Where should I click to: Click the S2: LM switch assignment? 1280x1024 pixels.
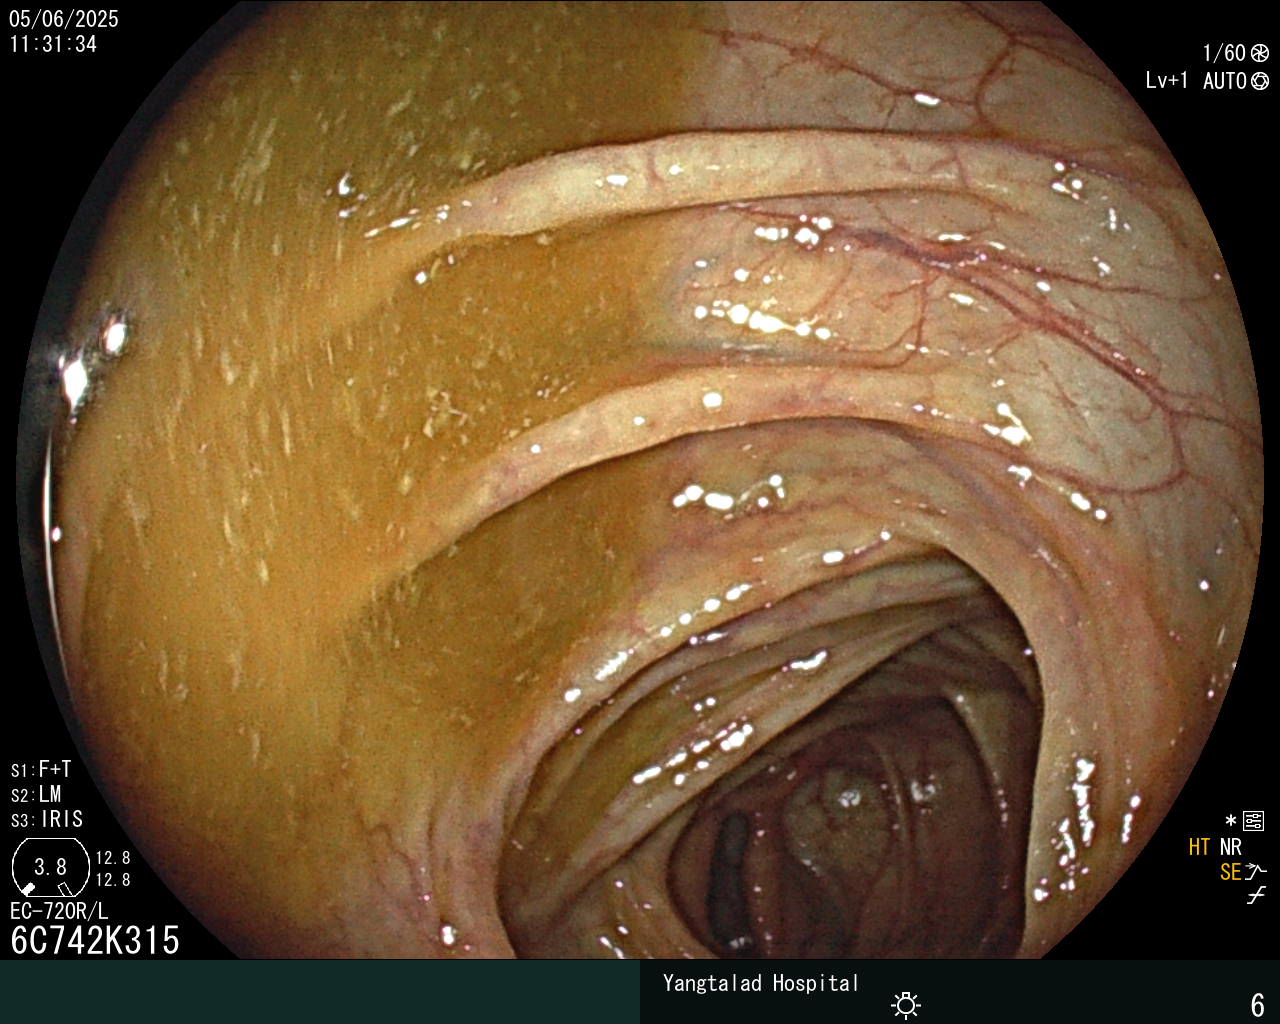point(36,795)
